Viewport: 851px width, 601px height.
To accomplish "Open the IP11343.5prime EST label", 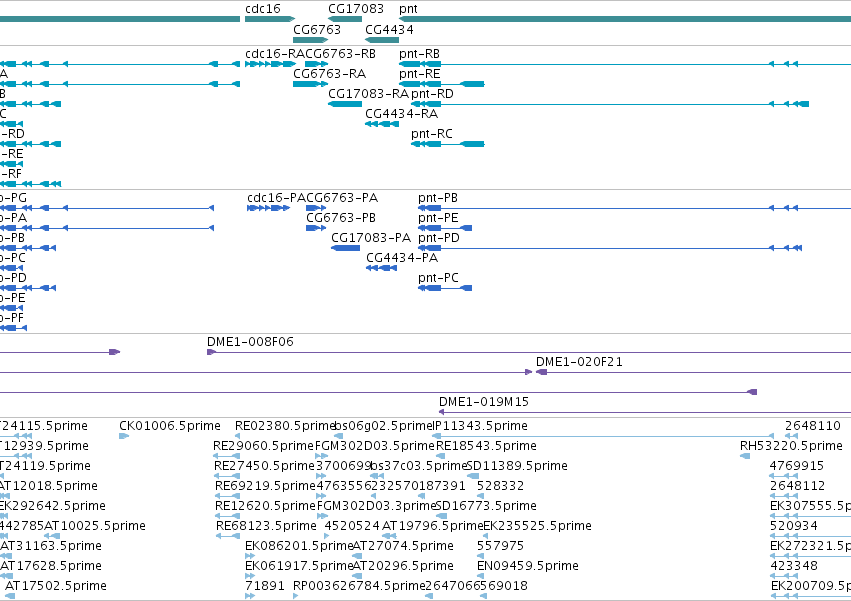I will (x=479, y=426).
